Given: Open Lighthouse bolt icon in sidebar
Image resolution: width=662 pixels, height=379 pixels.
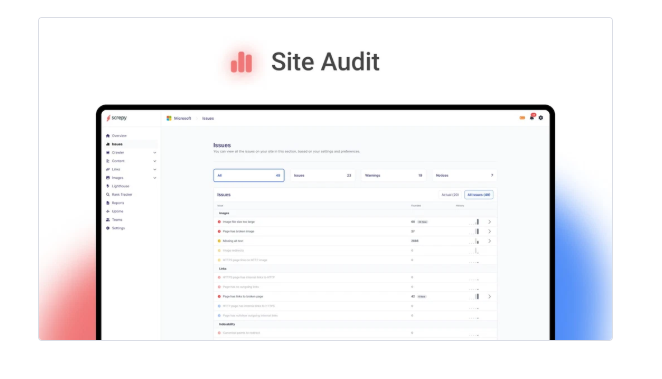Looking at the screenshot, I should coord(108,186).
